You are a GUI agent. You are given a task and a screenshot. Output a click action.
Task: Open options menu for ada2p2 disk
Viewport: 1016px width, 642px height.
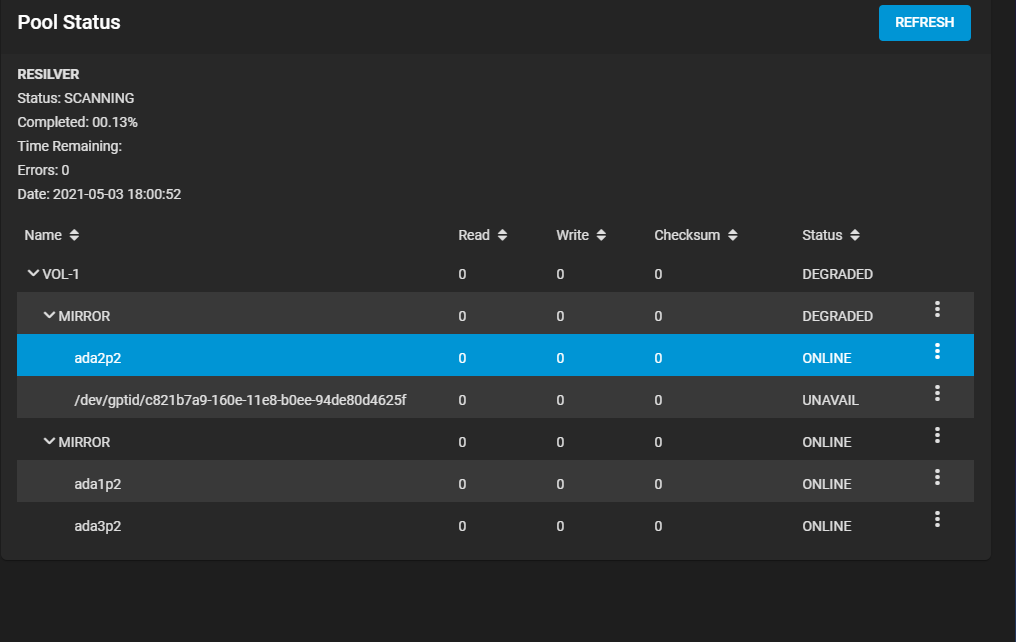tap(937, 351)
